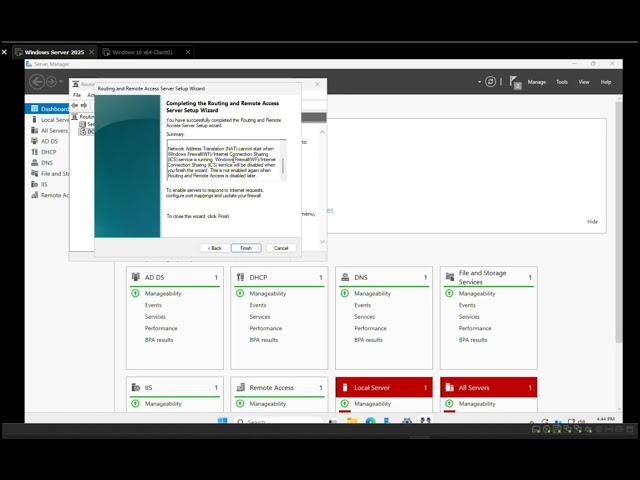This screenshot has width=640, height=480.
Task: Select the DC server node with red icon
Action: 87,132
